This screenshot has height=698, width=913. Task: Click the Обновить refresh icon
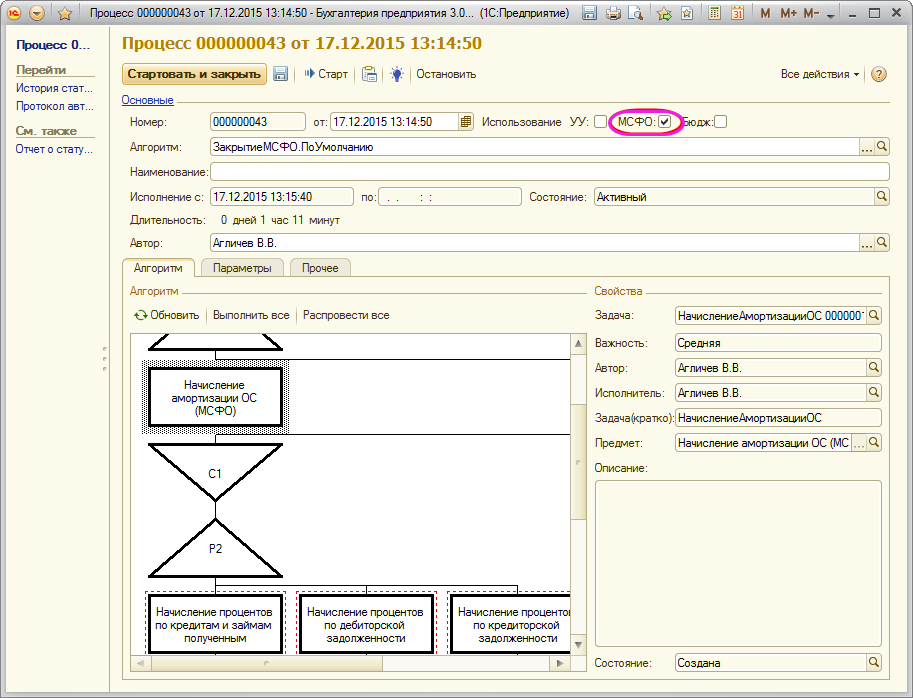(141, 315)
